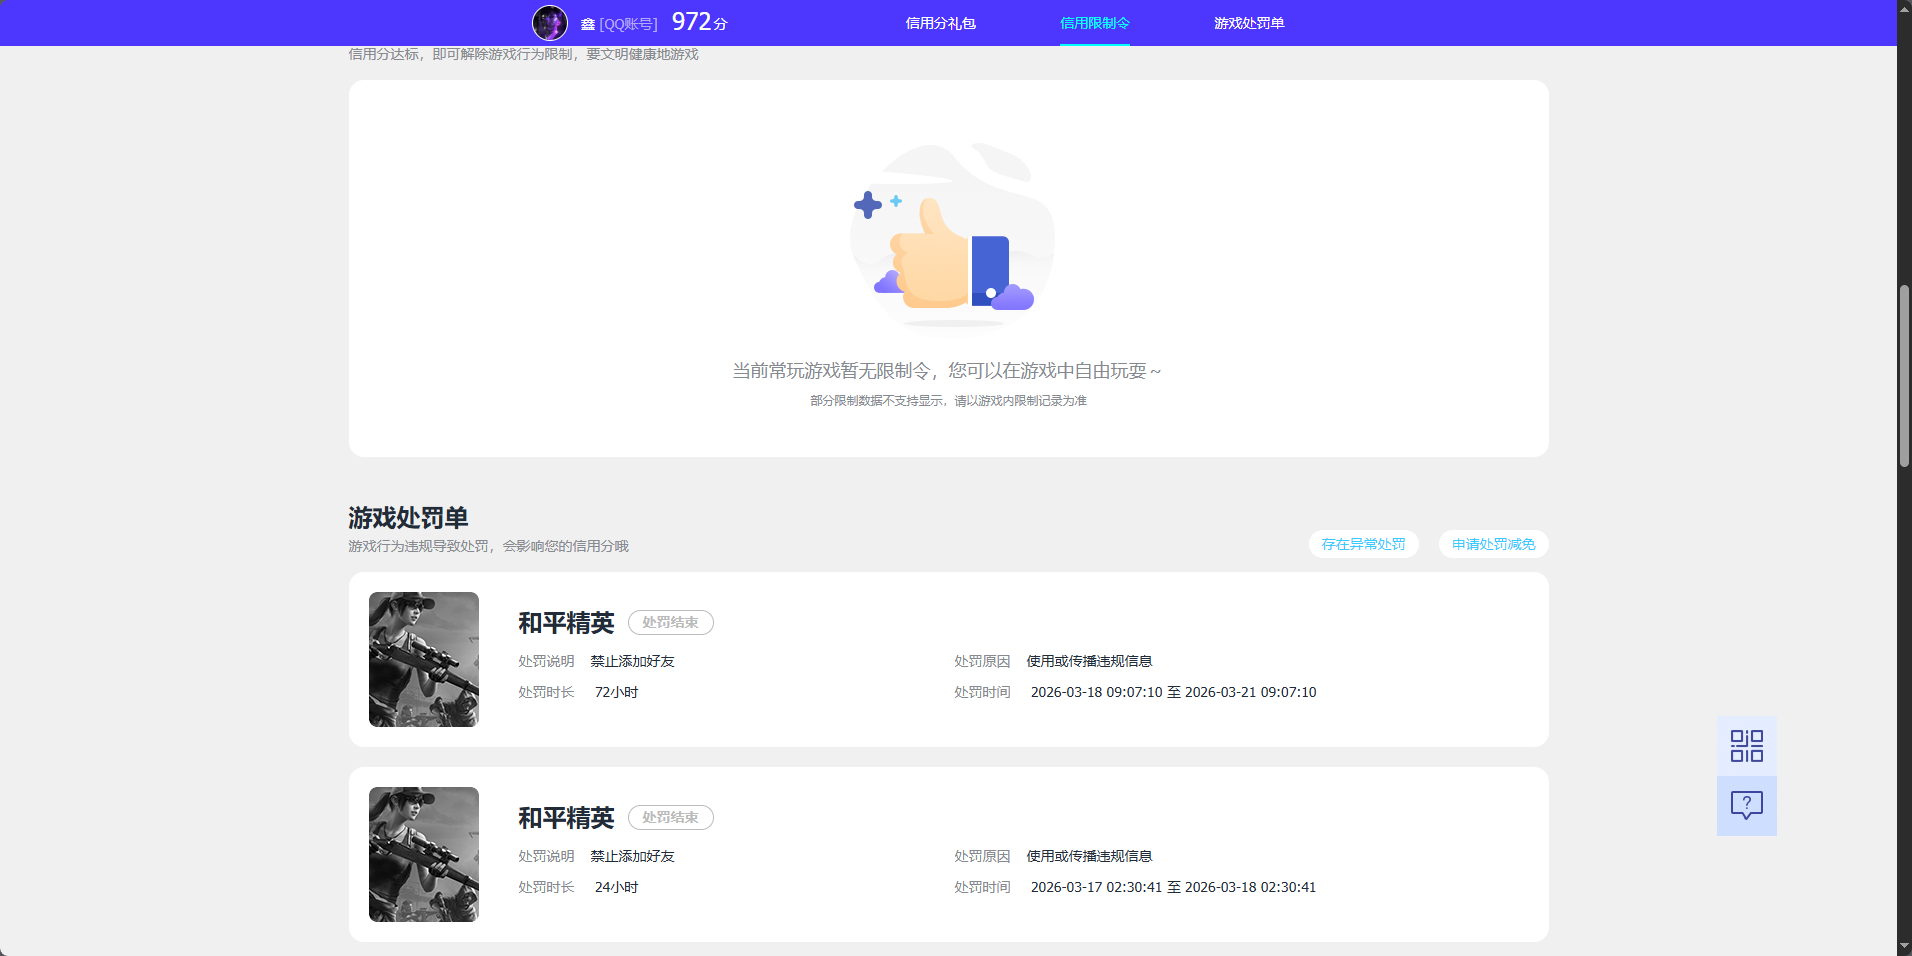Image resolution: width=1912 pixels, height=956 pixels.
Task: Click the 和平精英 title on the 72小时 card
Action: (x=566, y=623)
